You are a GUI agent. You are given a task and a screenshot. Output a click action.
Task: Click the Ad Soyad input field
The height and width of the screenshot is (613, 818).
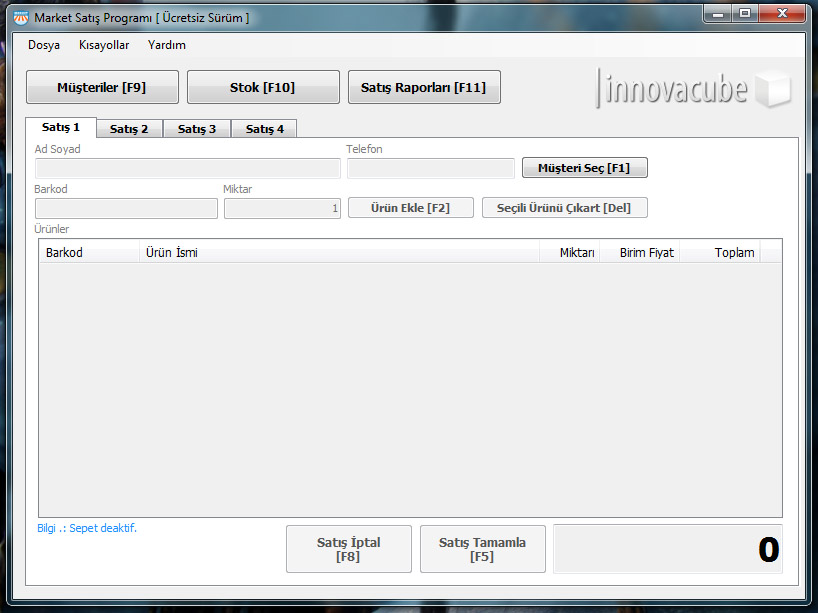(x=188, y=169)
